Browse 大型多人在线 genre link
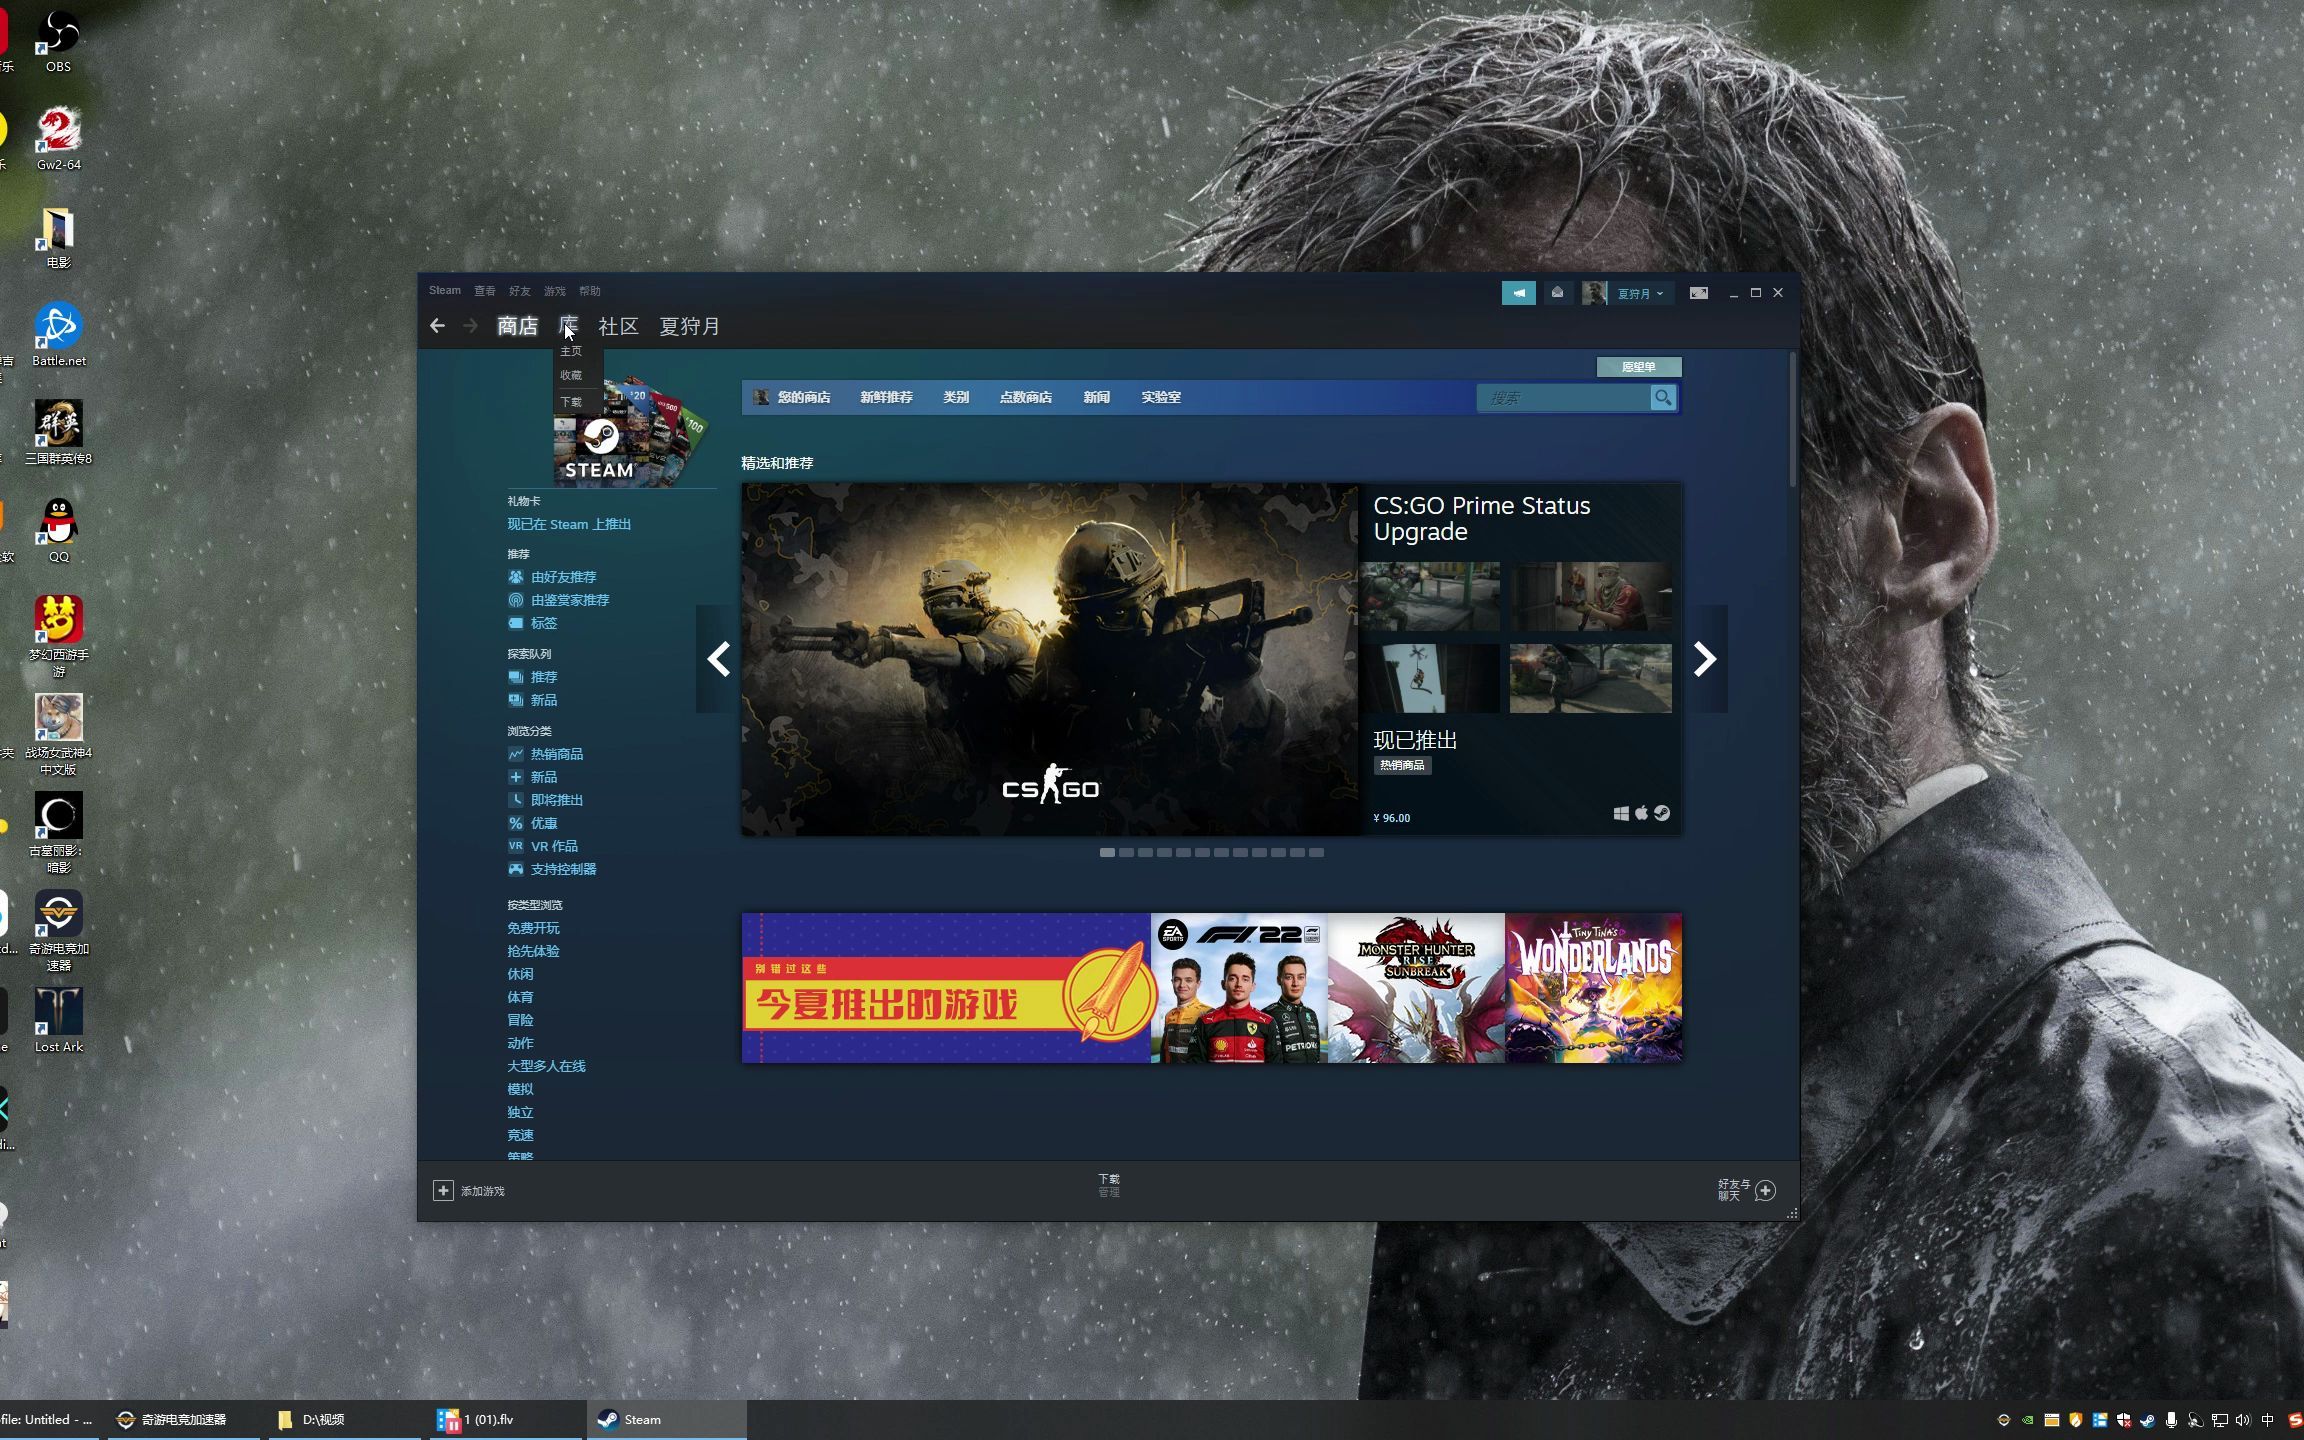The width and height of the screenshot is (2304, 1440). [x=546, y=1066]
